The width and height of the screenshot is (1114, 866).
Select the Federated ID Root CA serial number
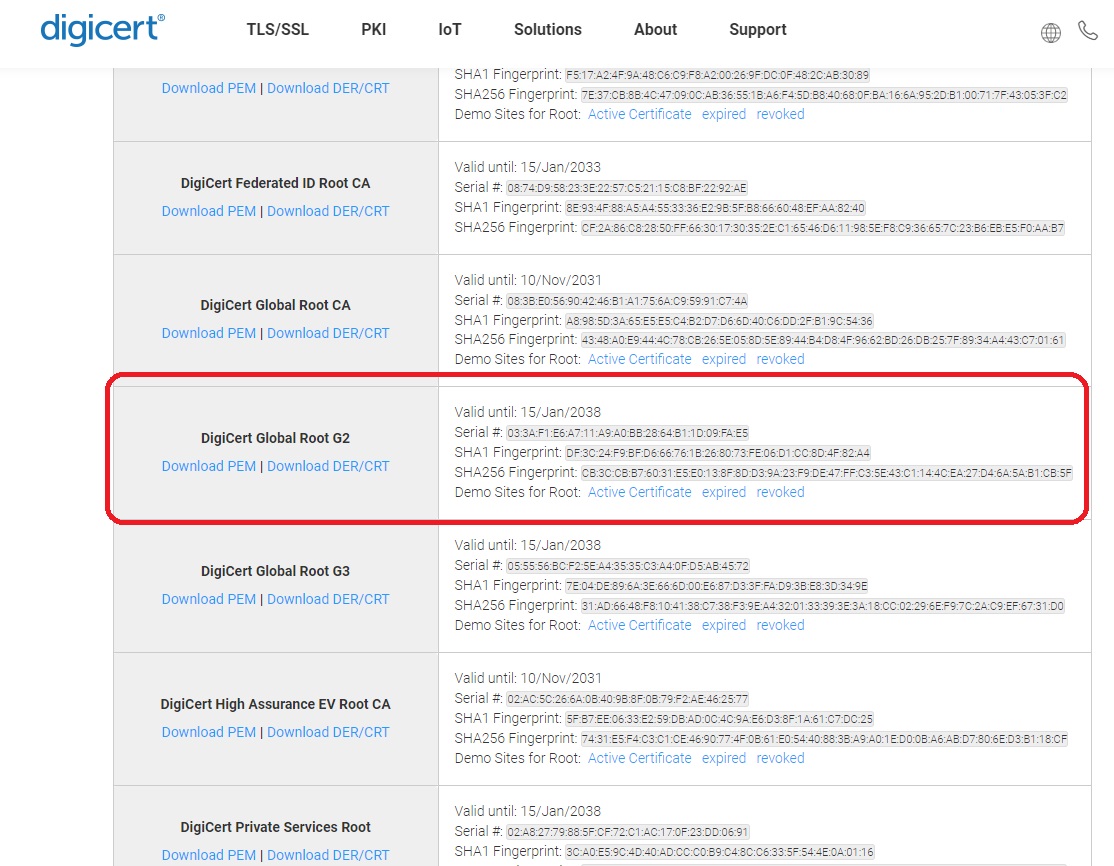[x=627, y=188]
